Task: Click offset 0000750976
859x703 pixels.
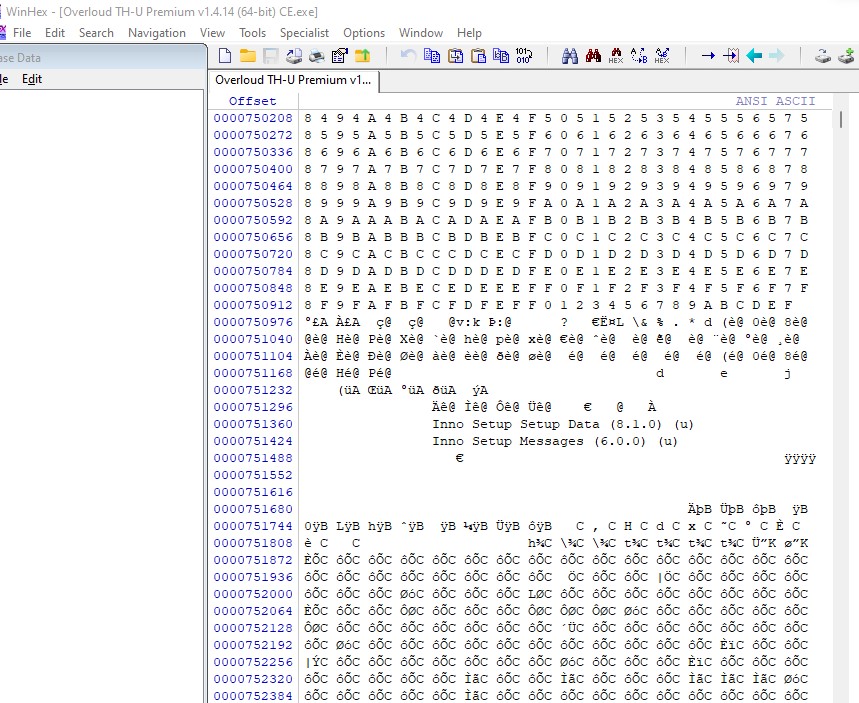Action: pos(253,322)
